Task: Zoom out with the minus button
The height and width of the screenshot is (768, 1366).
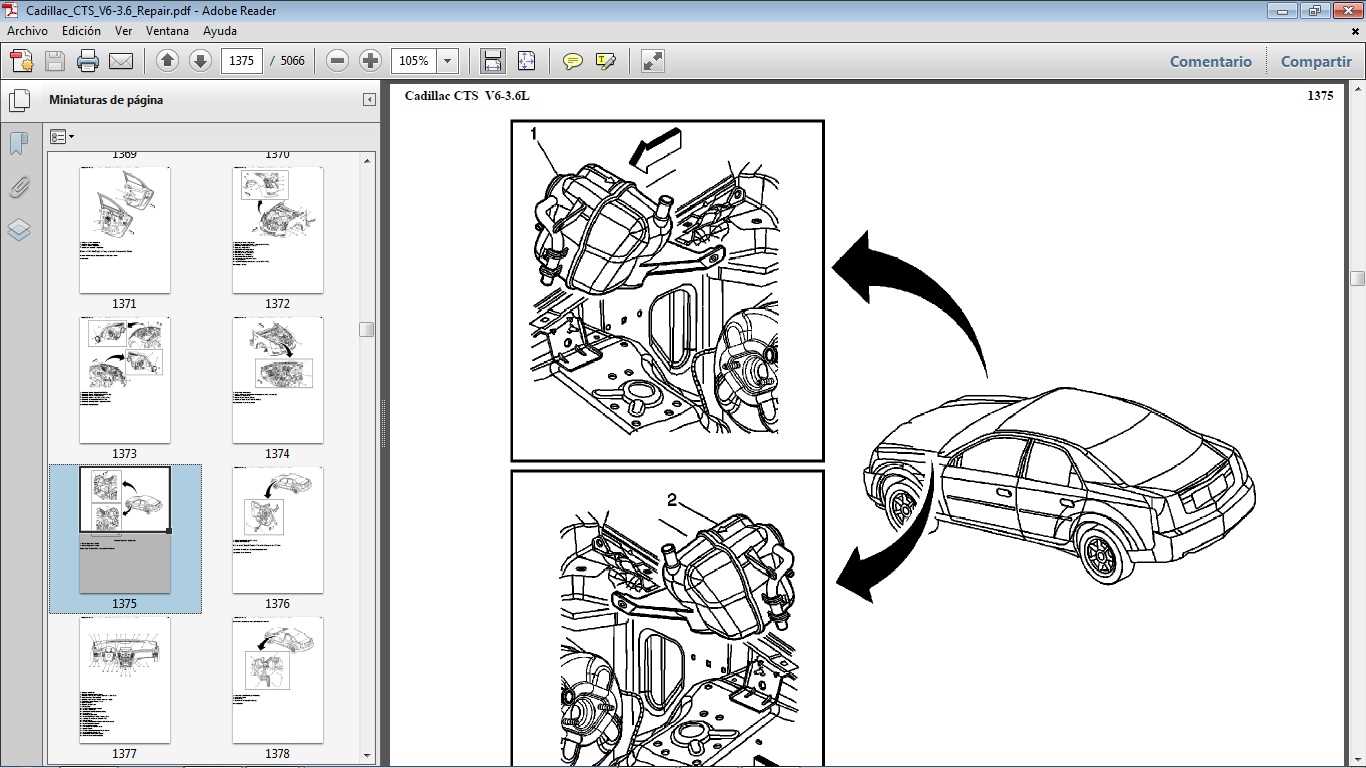Action: pos(338,61)
